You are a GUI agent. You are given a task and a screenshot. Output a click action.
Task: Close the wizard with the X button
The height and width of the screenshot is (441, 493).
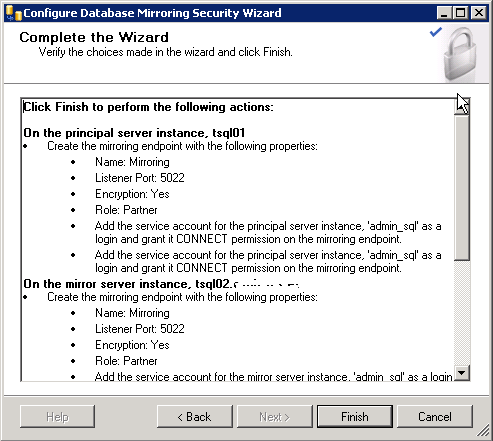tap(479, 13)
